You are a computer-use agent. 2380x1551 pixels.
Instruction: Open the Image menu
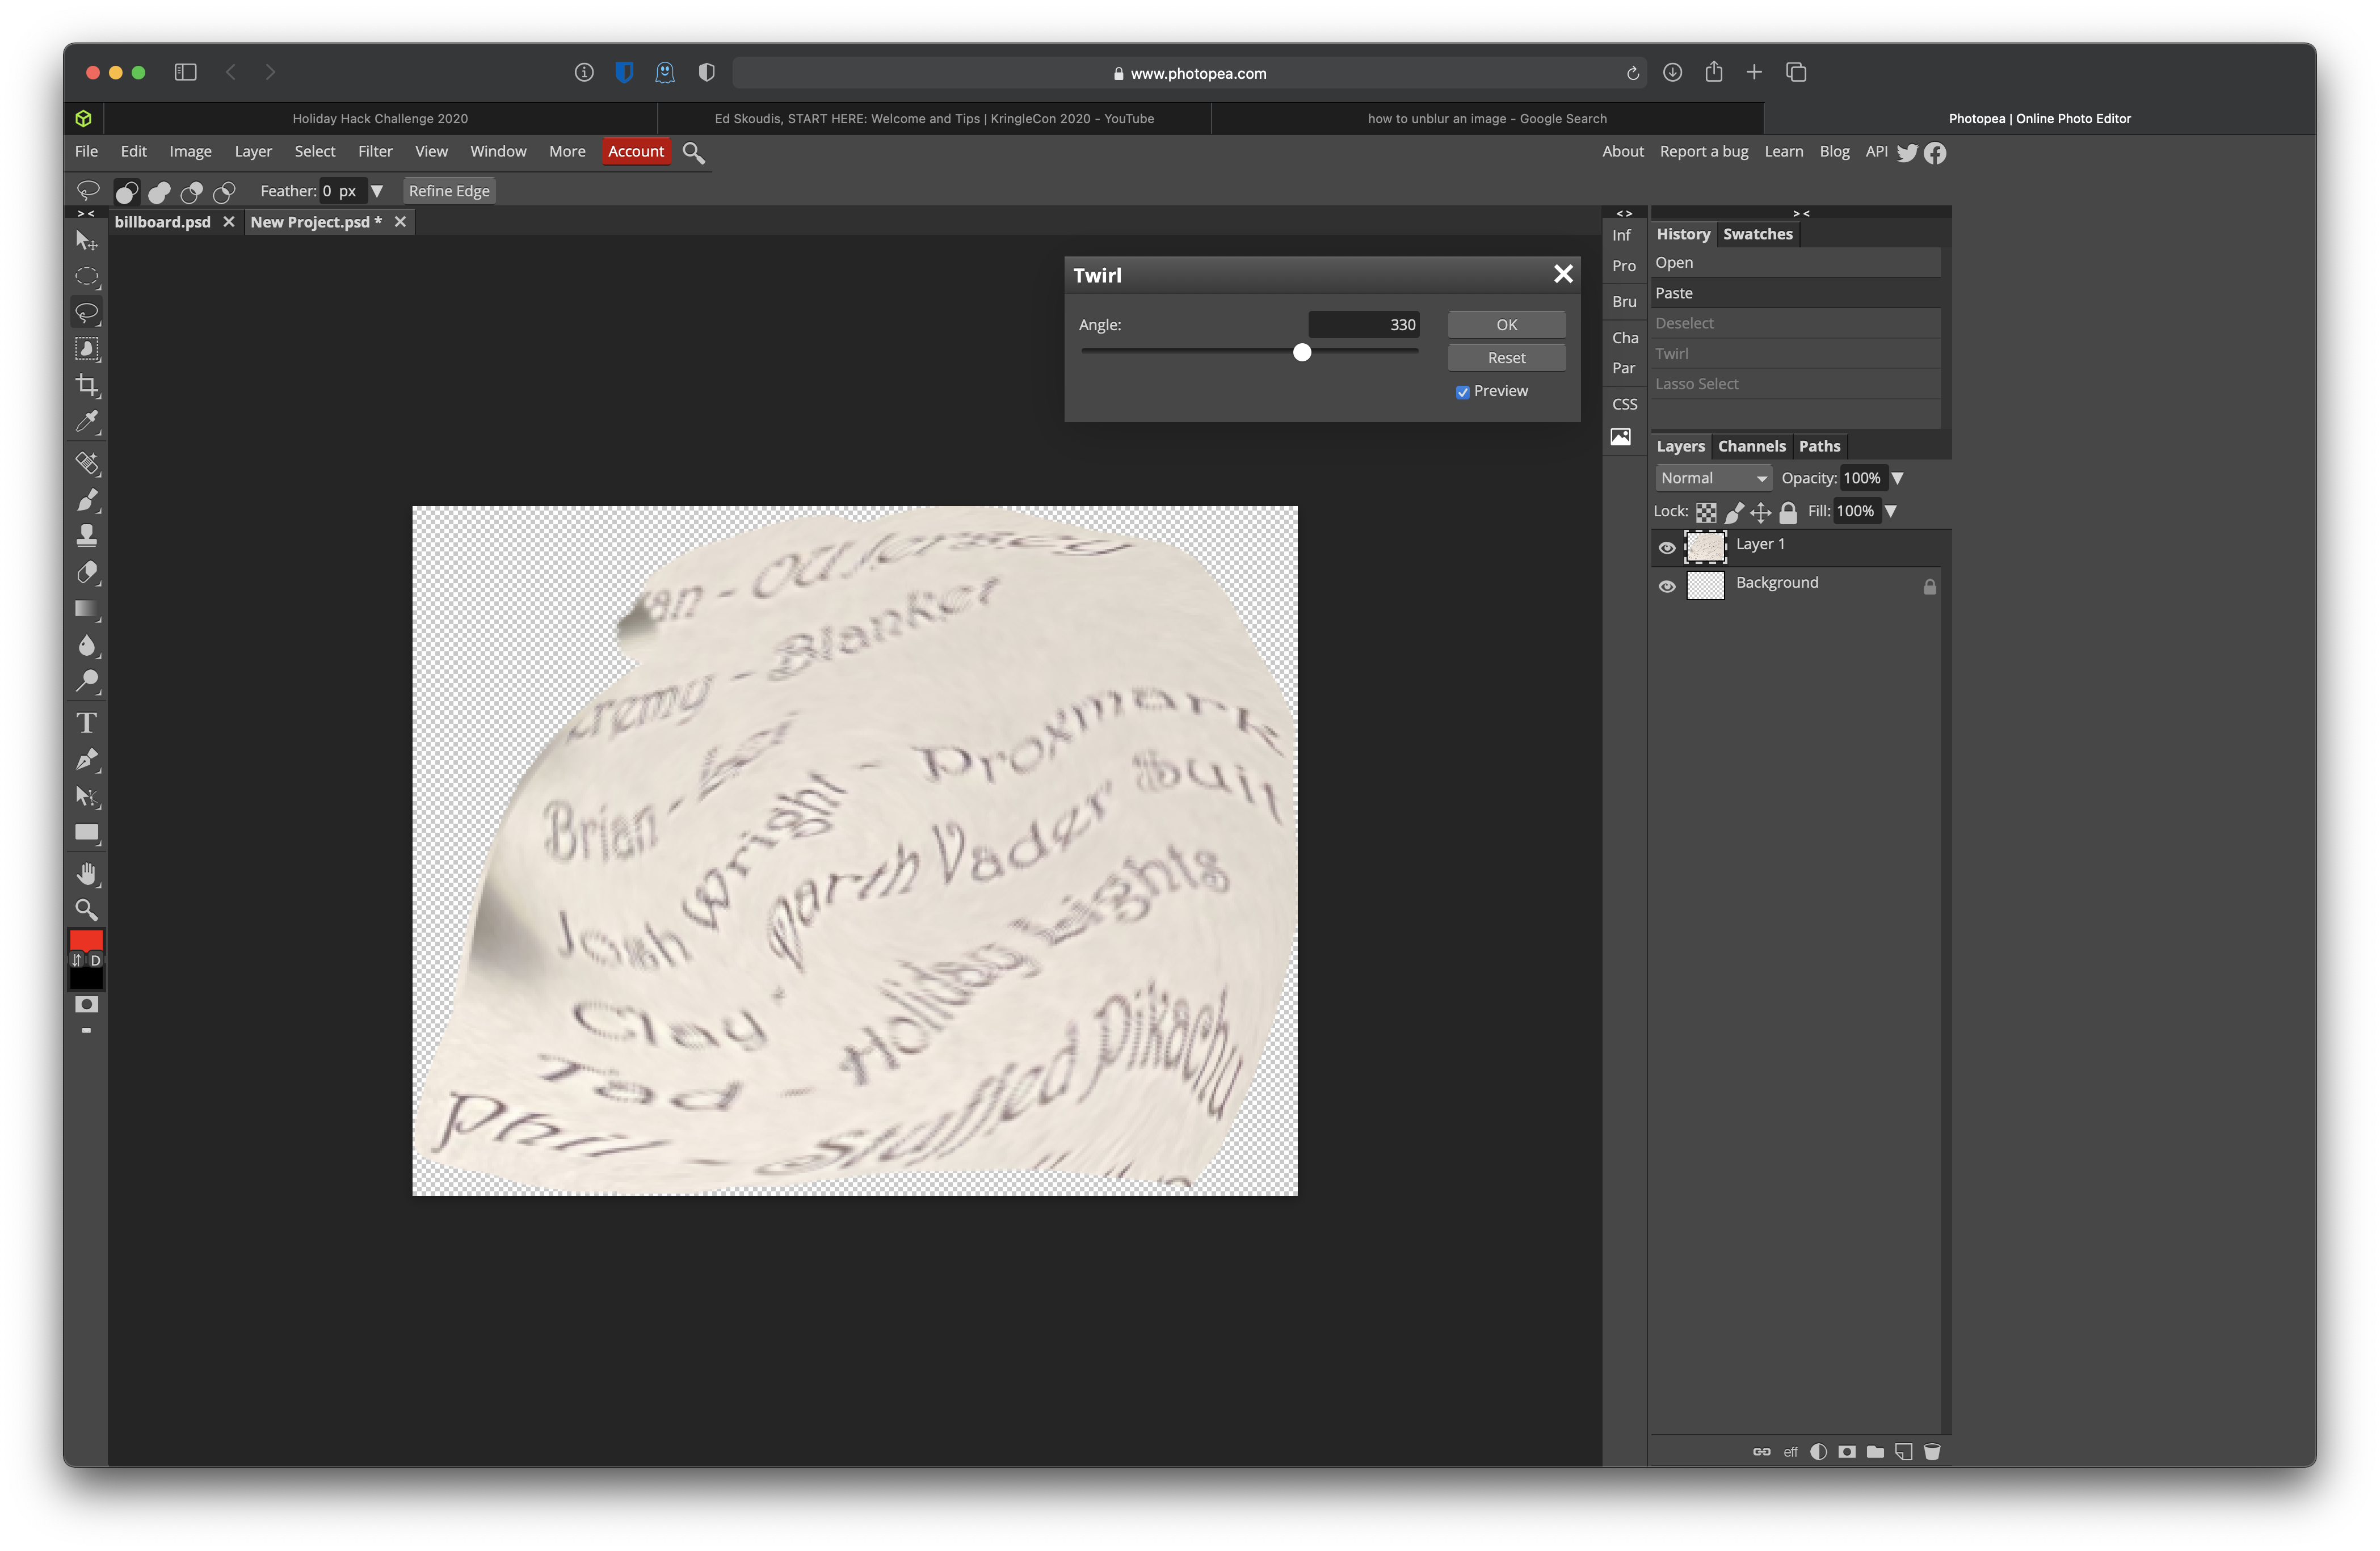tap(190, 151)
